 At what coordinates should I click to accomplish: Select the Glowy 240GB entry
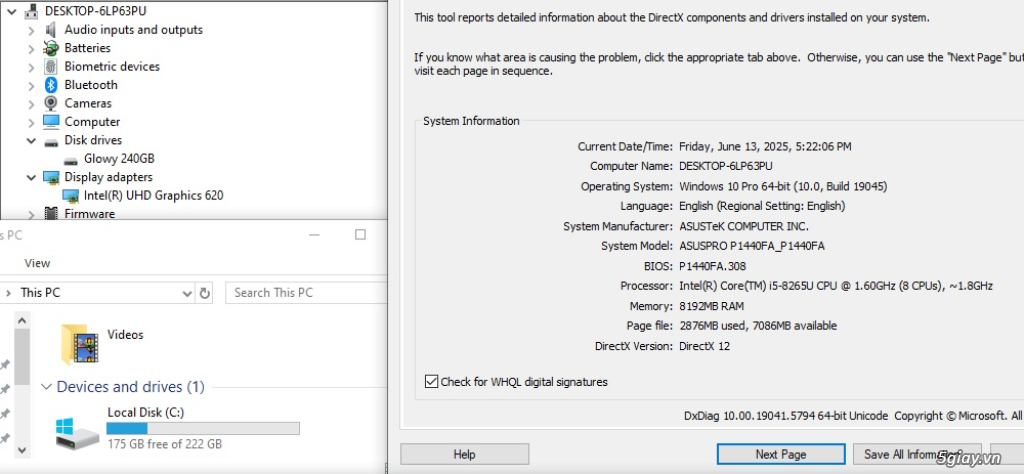tap(119, 159)
